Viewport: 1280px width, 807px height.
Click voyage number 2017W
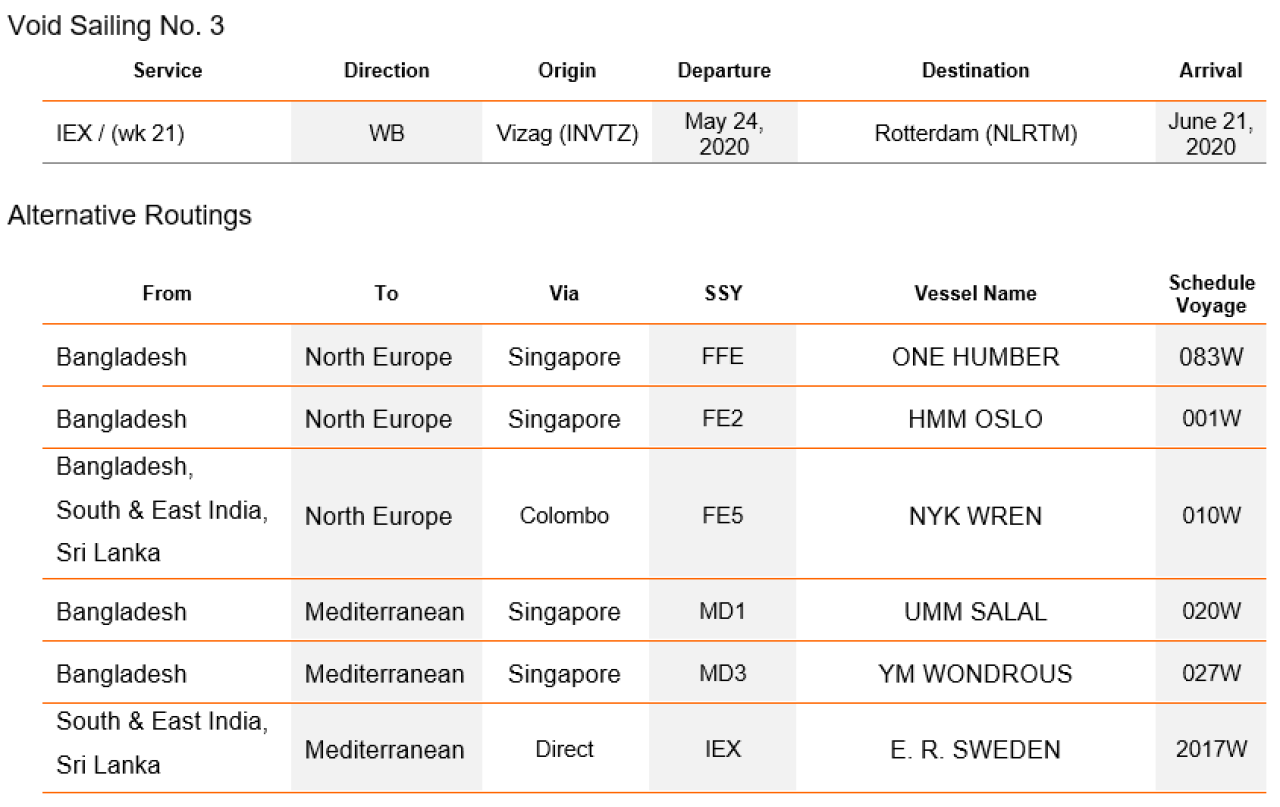pos(1211,749)
